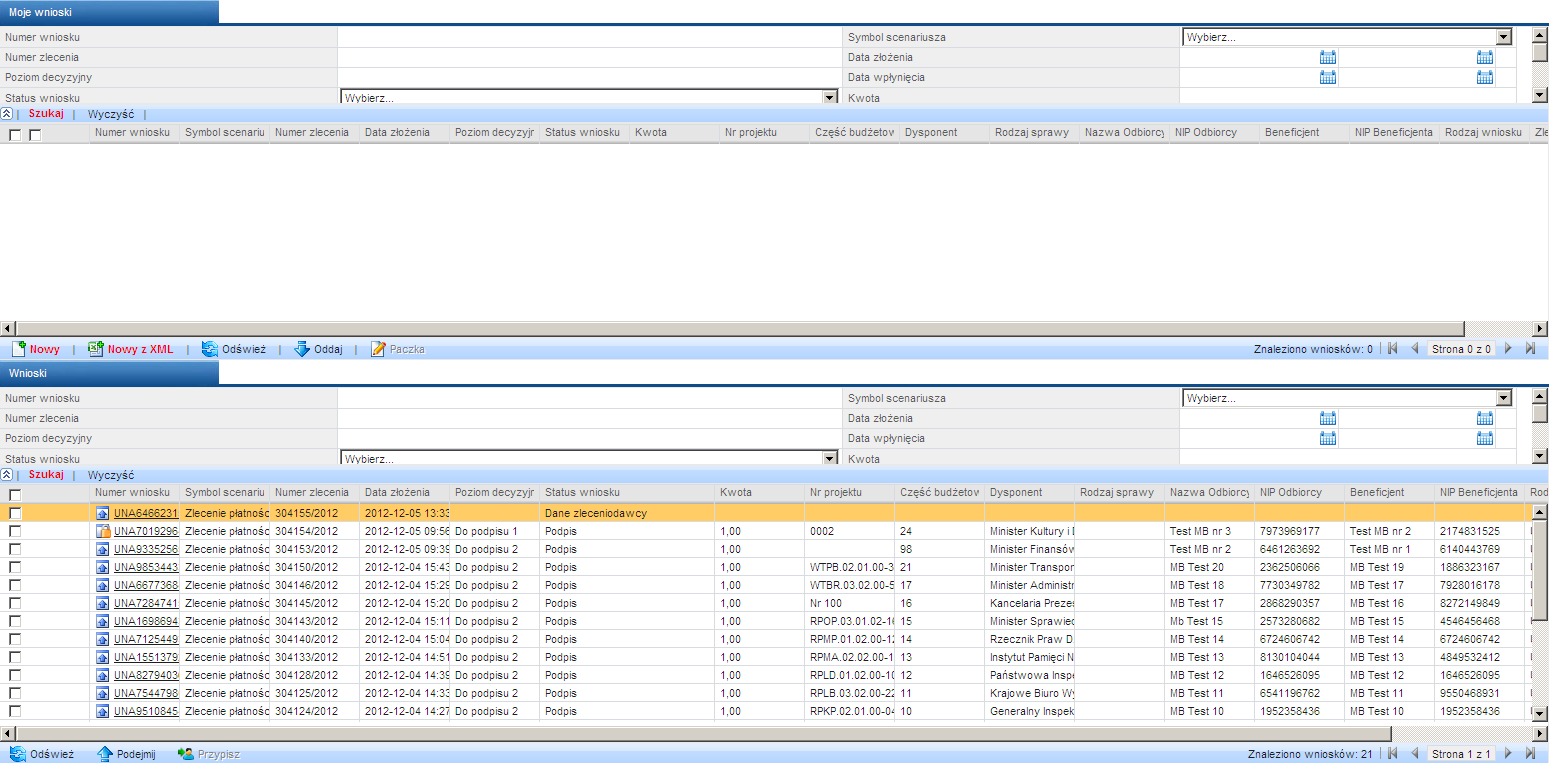Collapse the Wnioski search filter section

(x=7, y=475)
